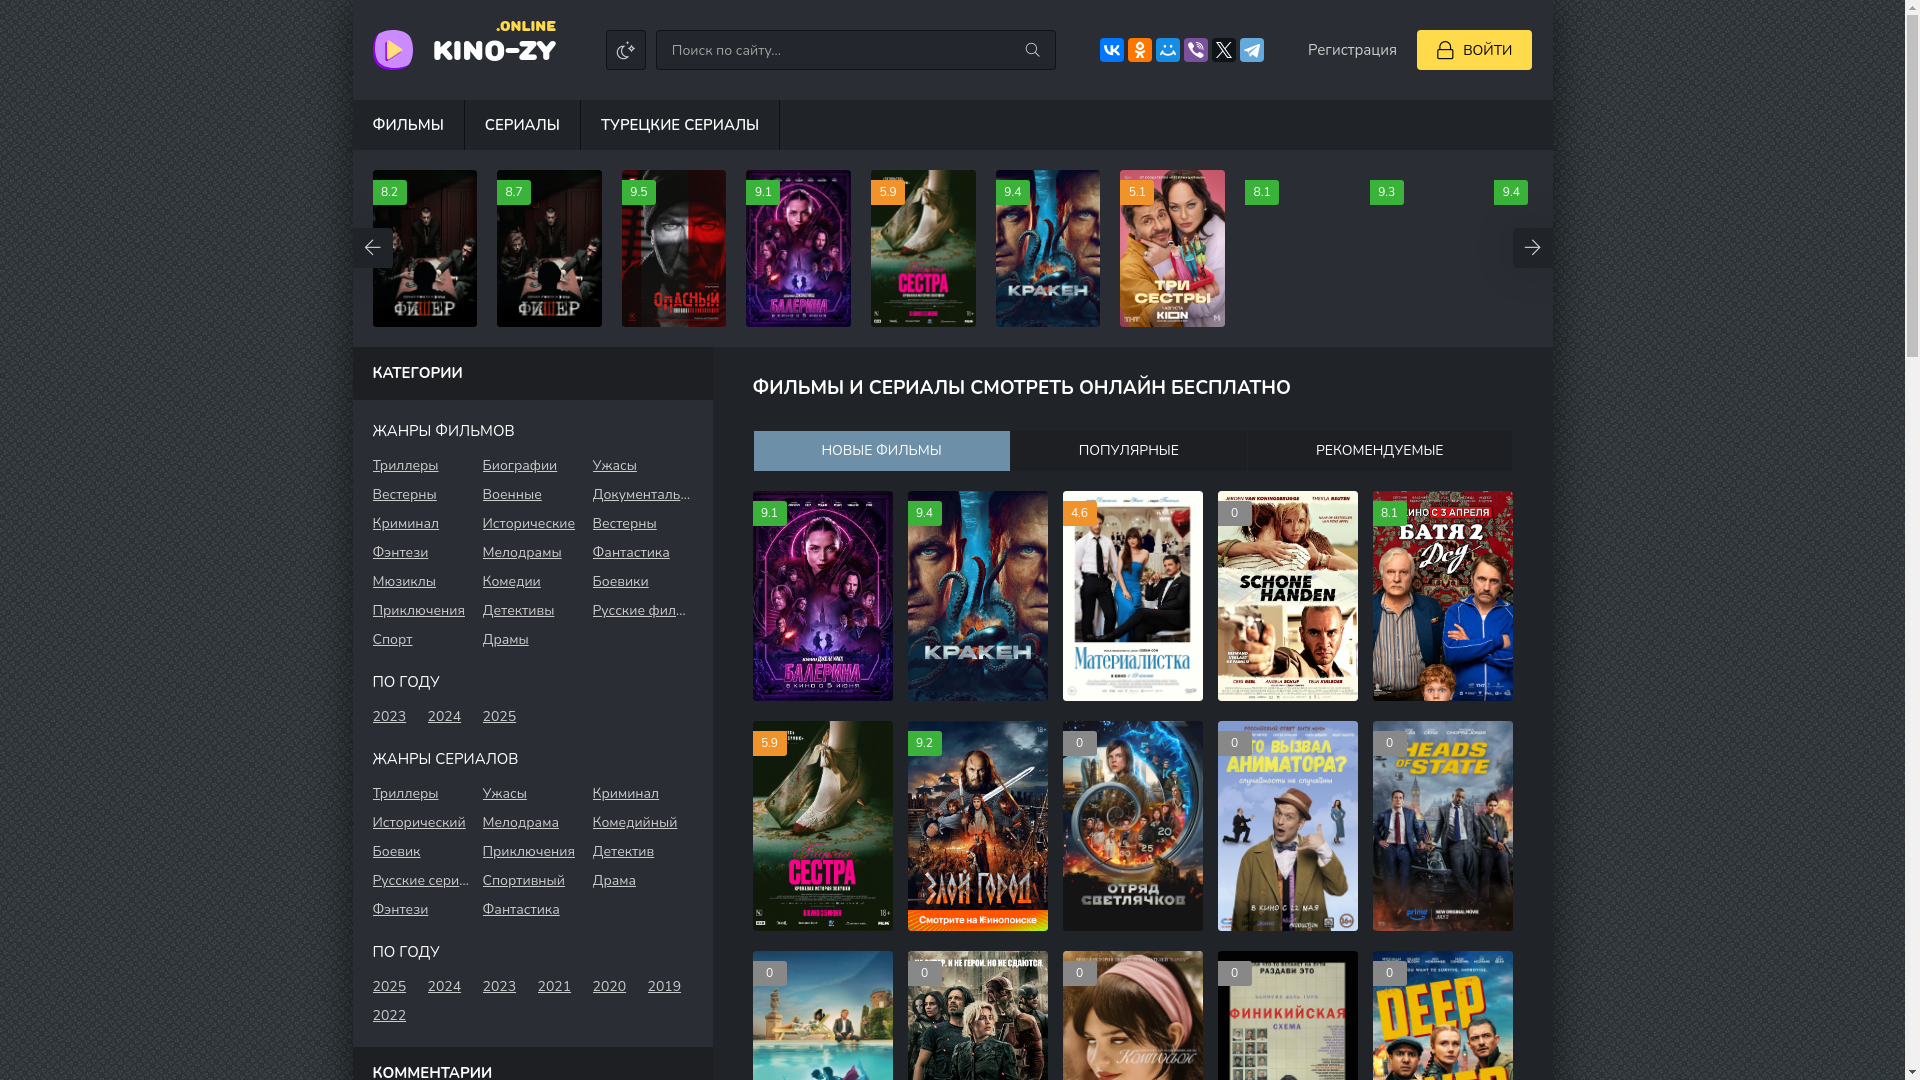
Task: Open Schone Handen movie poster
Action: (x=1288, y=596)
